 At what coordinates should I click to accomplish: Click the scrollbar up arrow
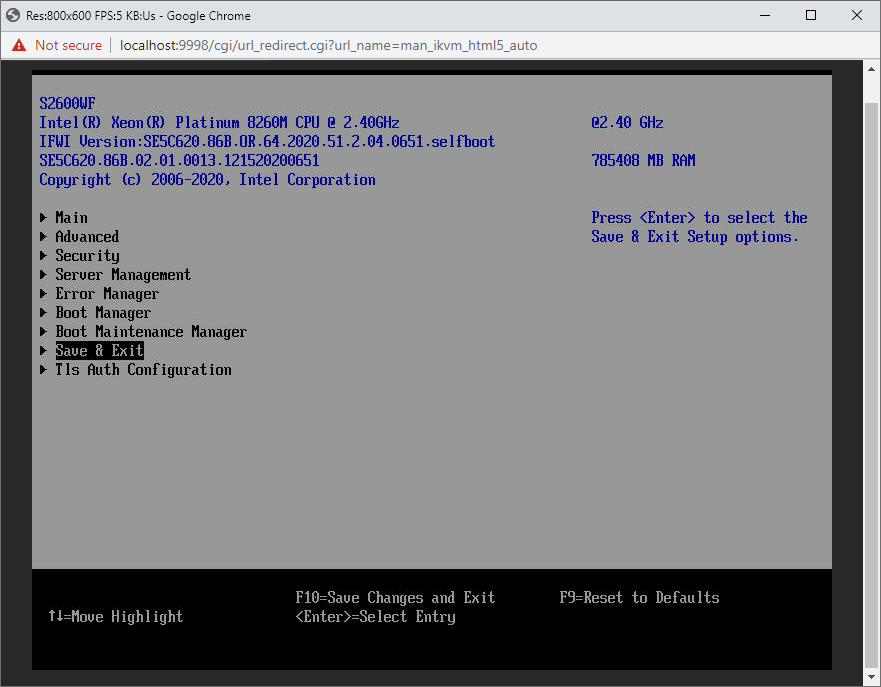click(x=871, y=69)
